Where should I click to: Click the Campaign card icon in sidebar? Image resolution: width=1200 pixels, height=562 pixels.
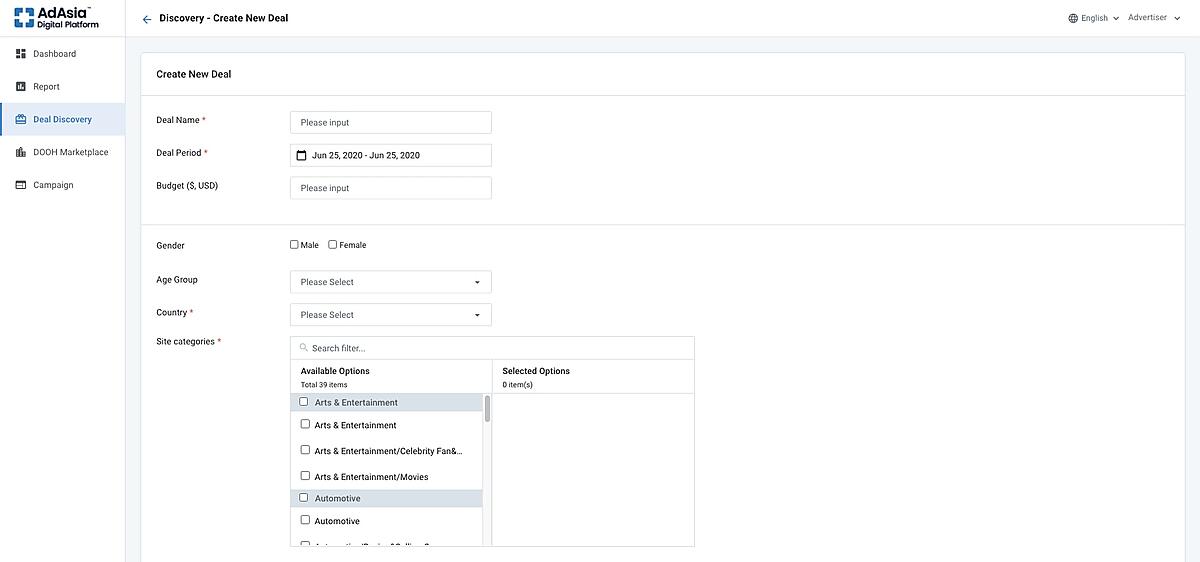(x=21, y=185)
